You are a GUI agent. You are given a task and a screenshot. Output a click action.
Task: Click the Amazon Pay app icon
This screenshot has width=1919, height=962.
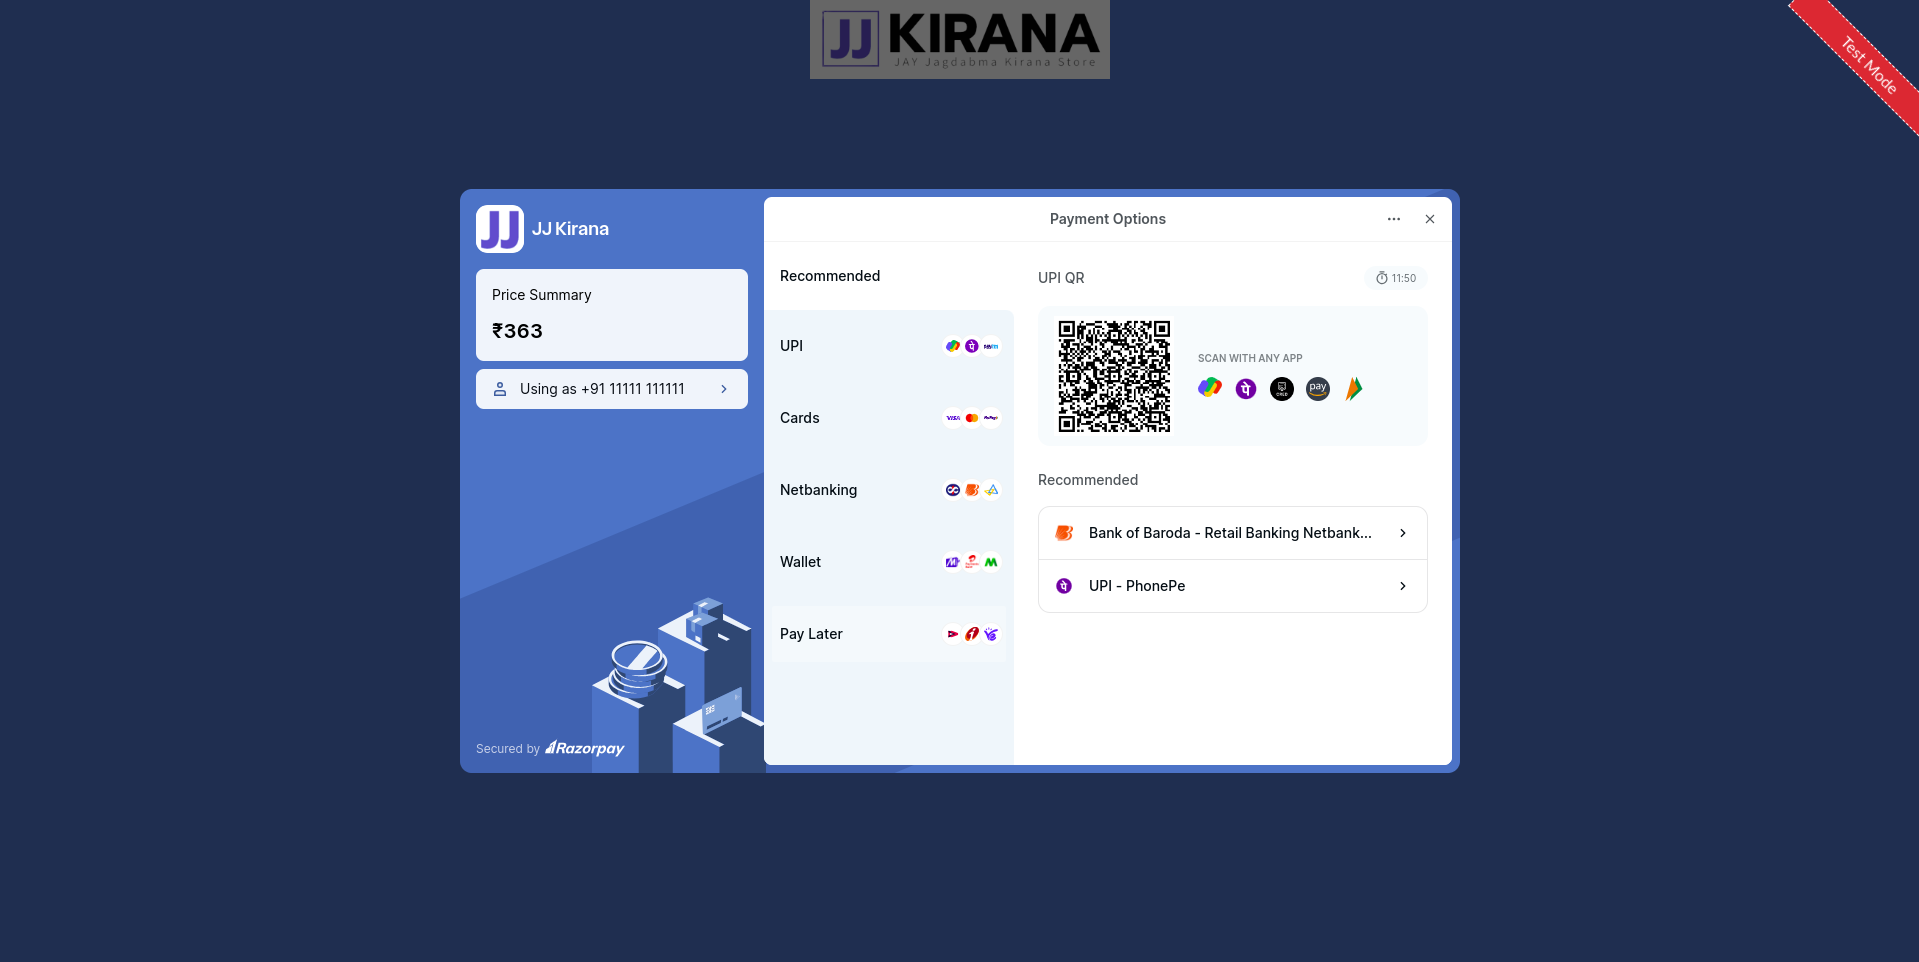(x=1318, y=389)
